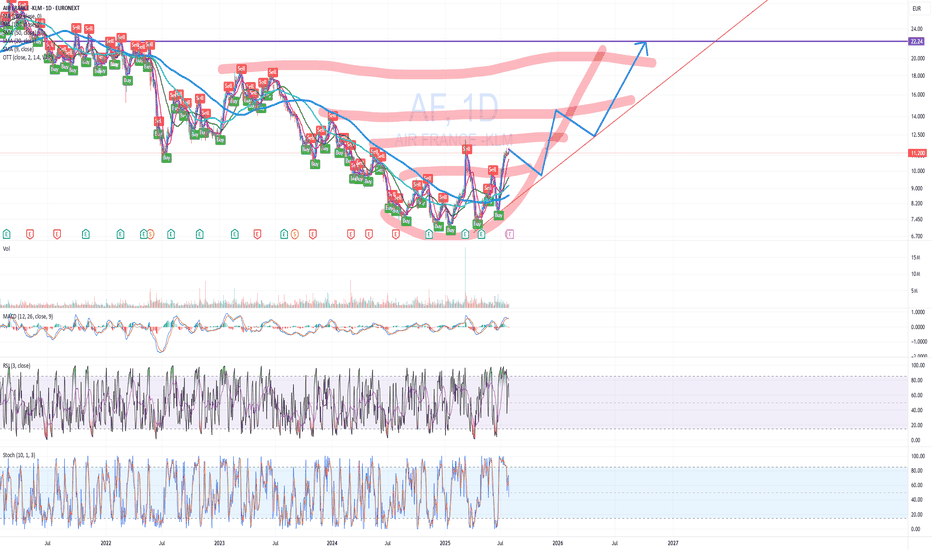The image size is (932, 550).
Task: Open the leftmost green earnings E marker
Action: [7, 234]
